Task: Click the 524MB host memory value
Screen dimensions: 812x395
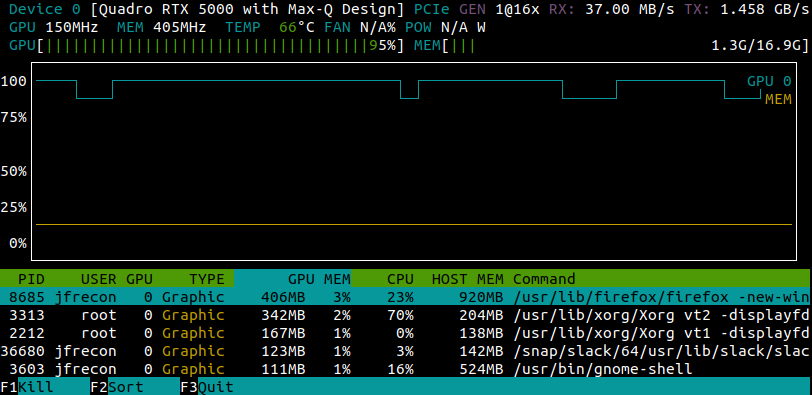Action: [x=481, y=369]
